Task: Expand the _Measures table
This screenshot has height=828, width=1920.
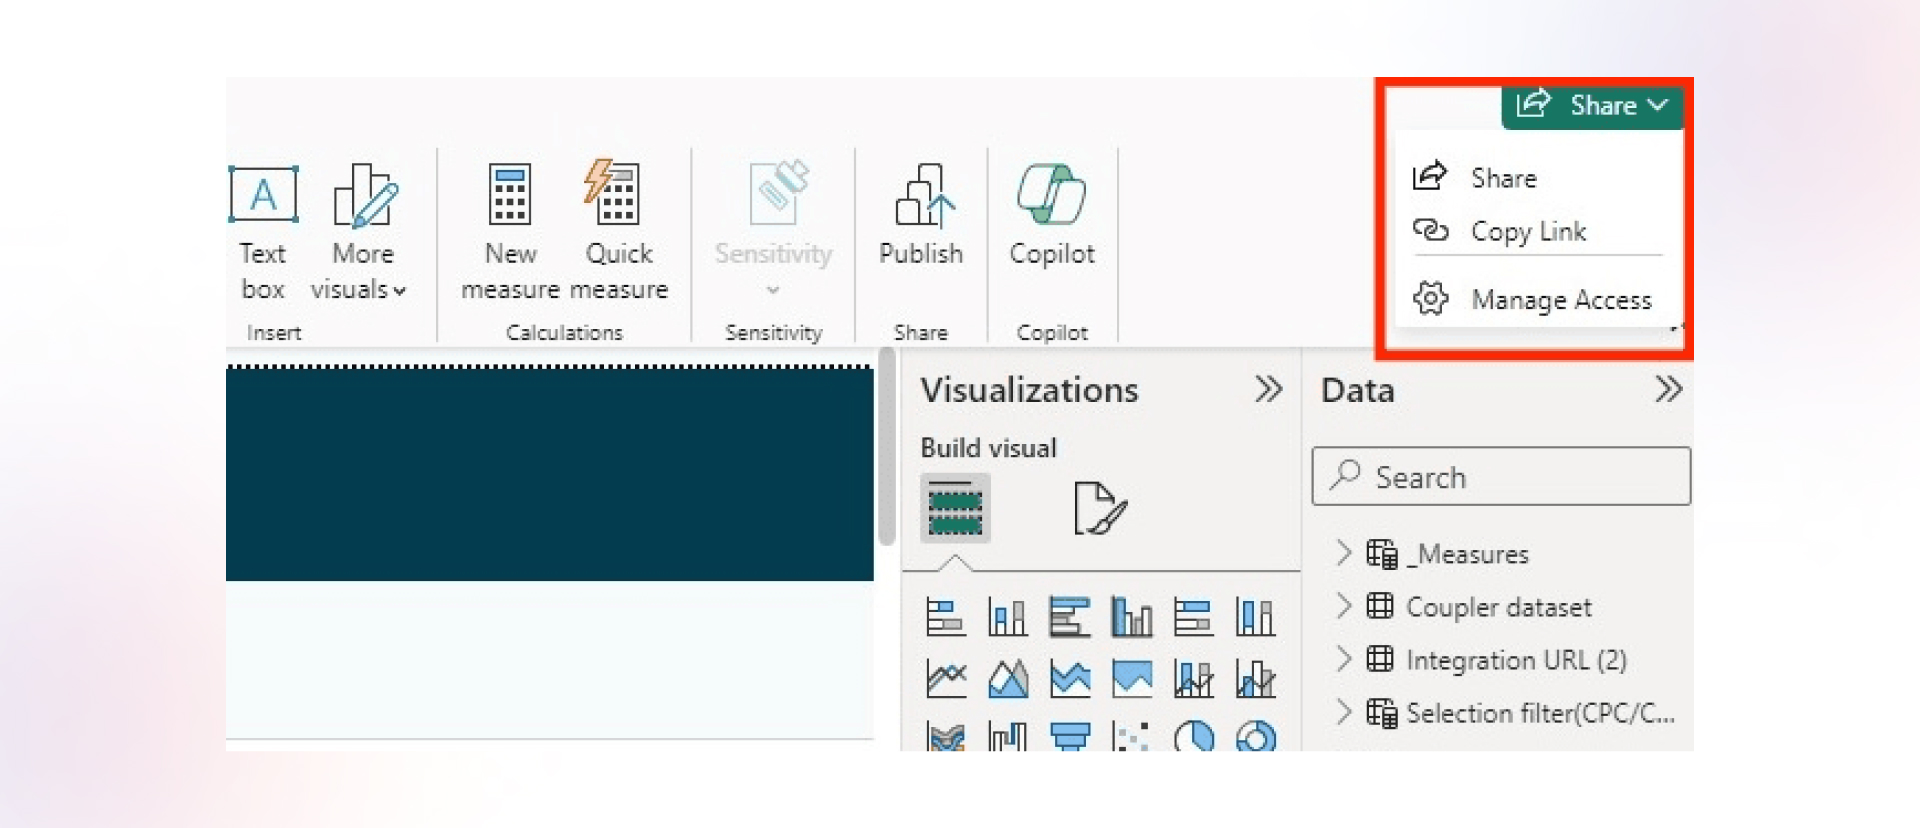Action: coord(1344,553)
